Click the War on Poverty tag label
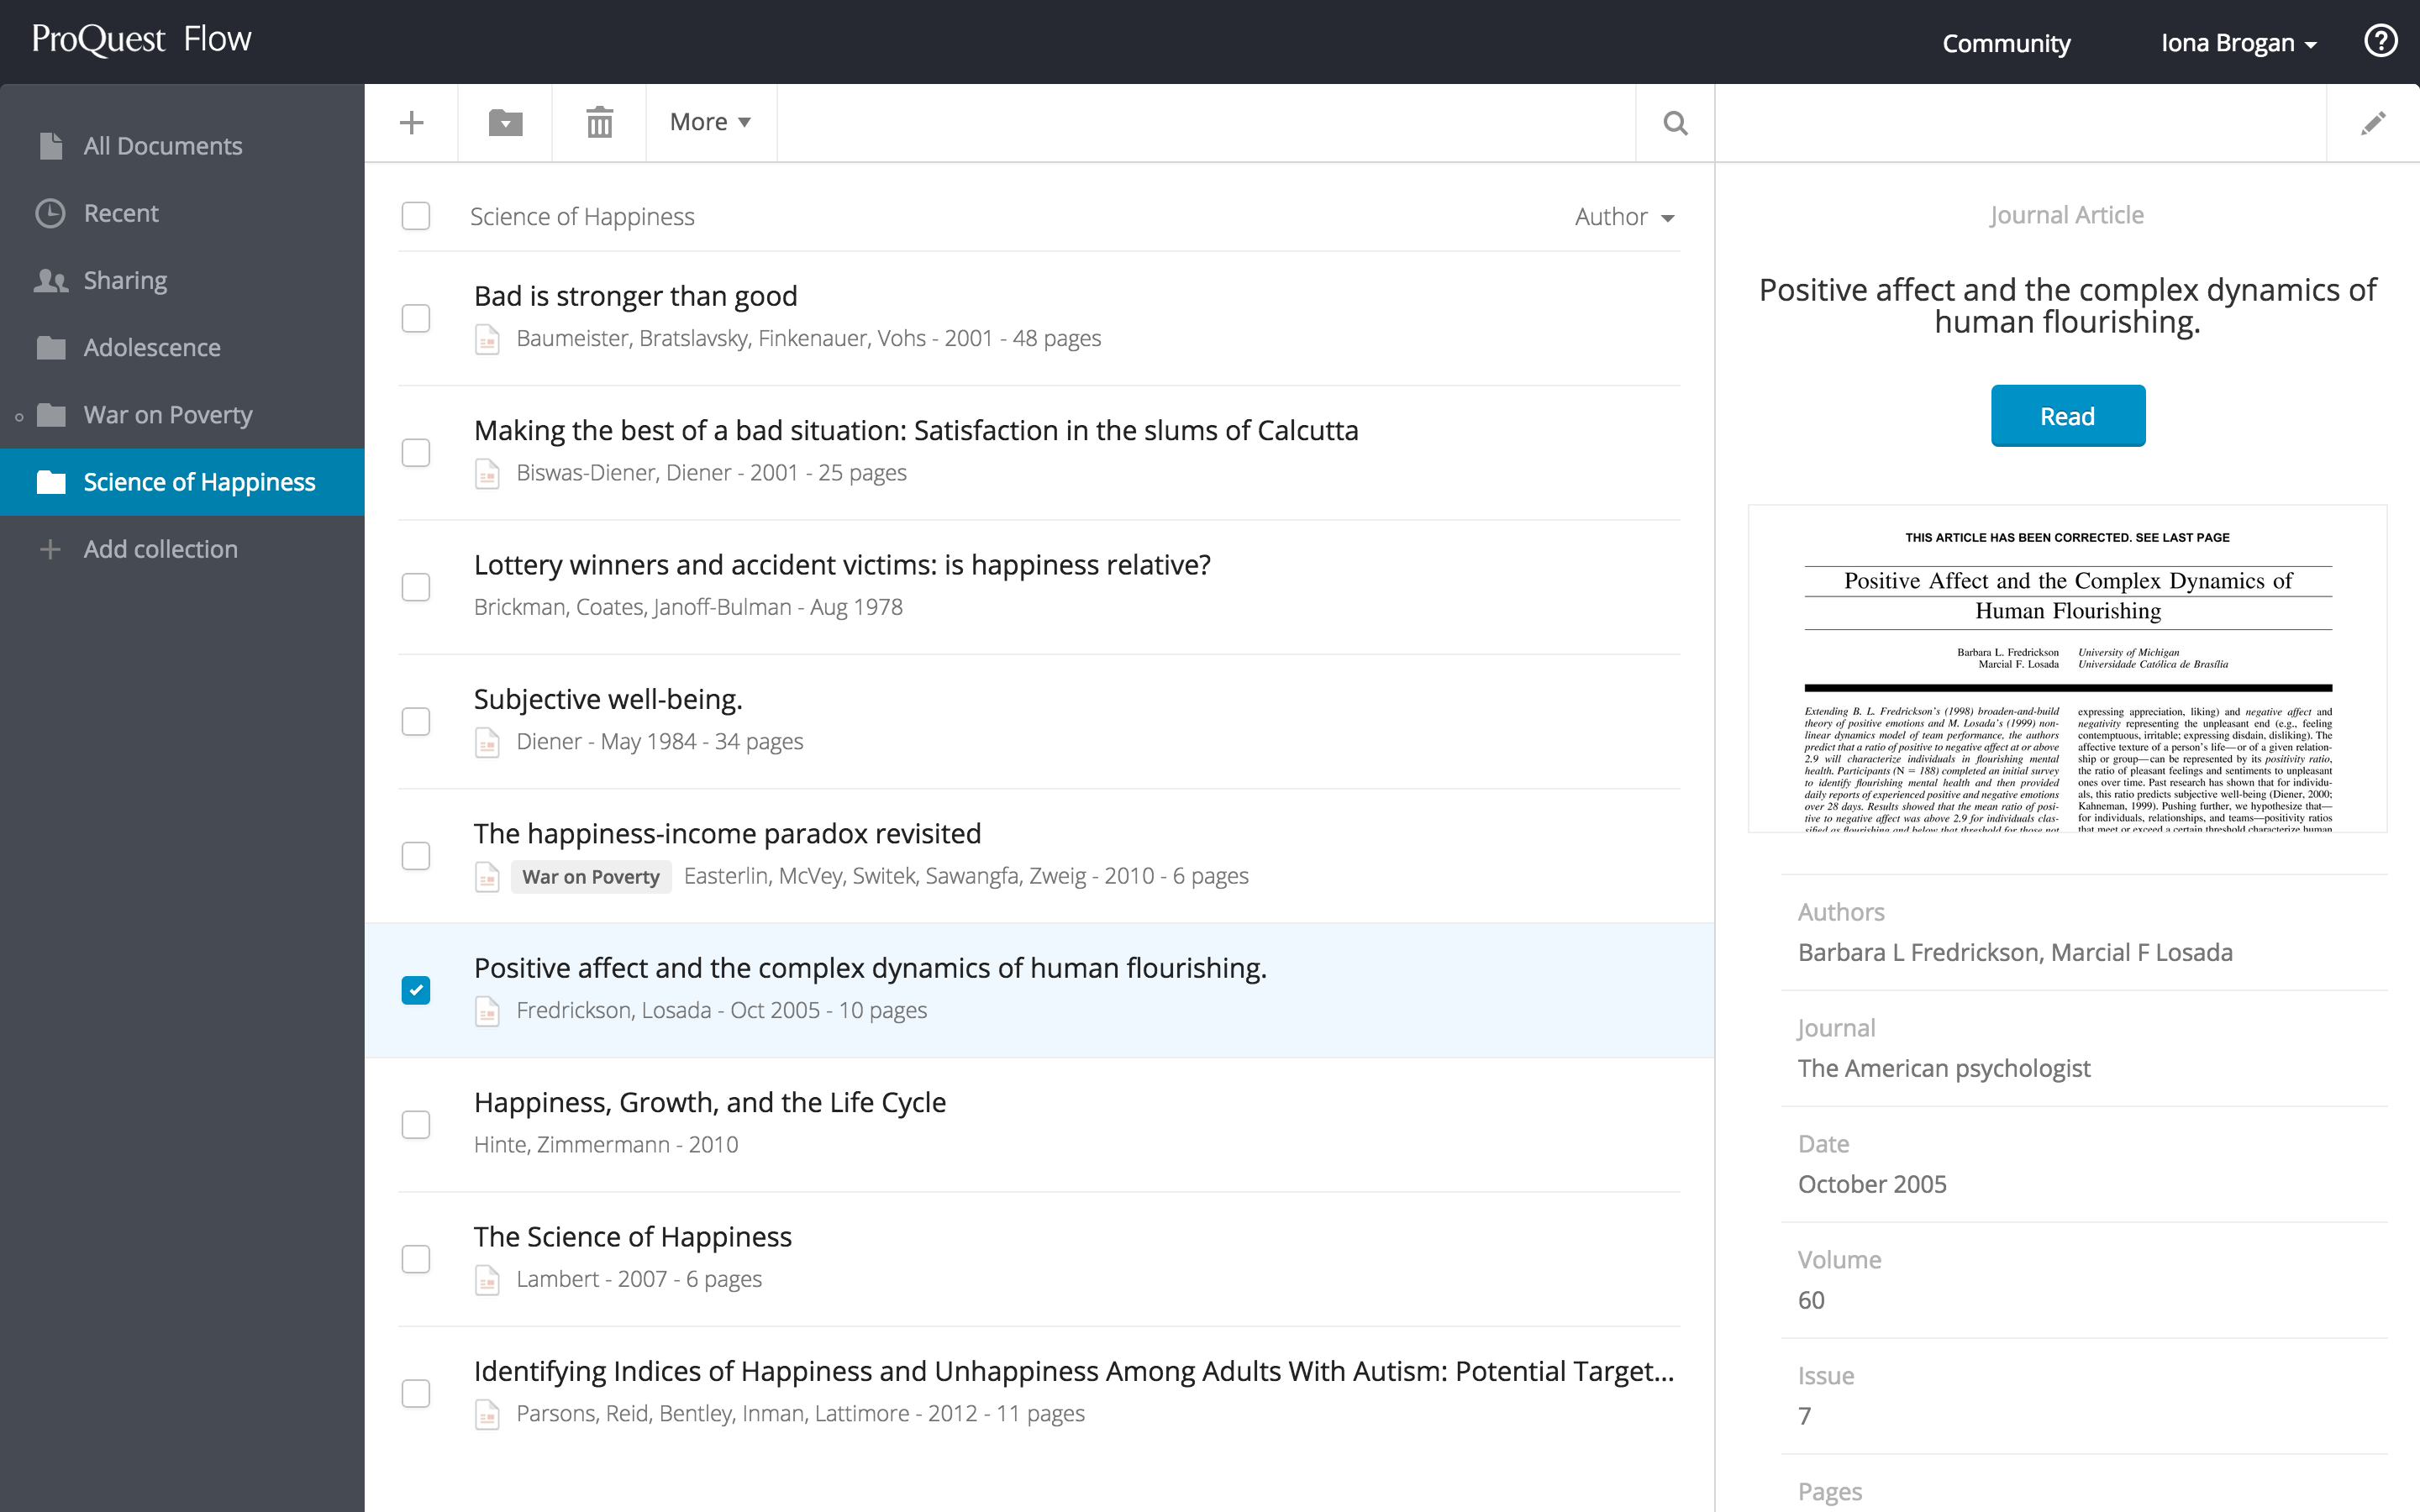2420x1512 pixels. [591, 877]
